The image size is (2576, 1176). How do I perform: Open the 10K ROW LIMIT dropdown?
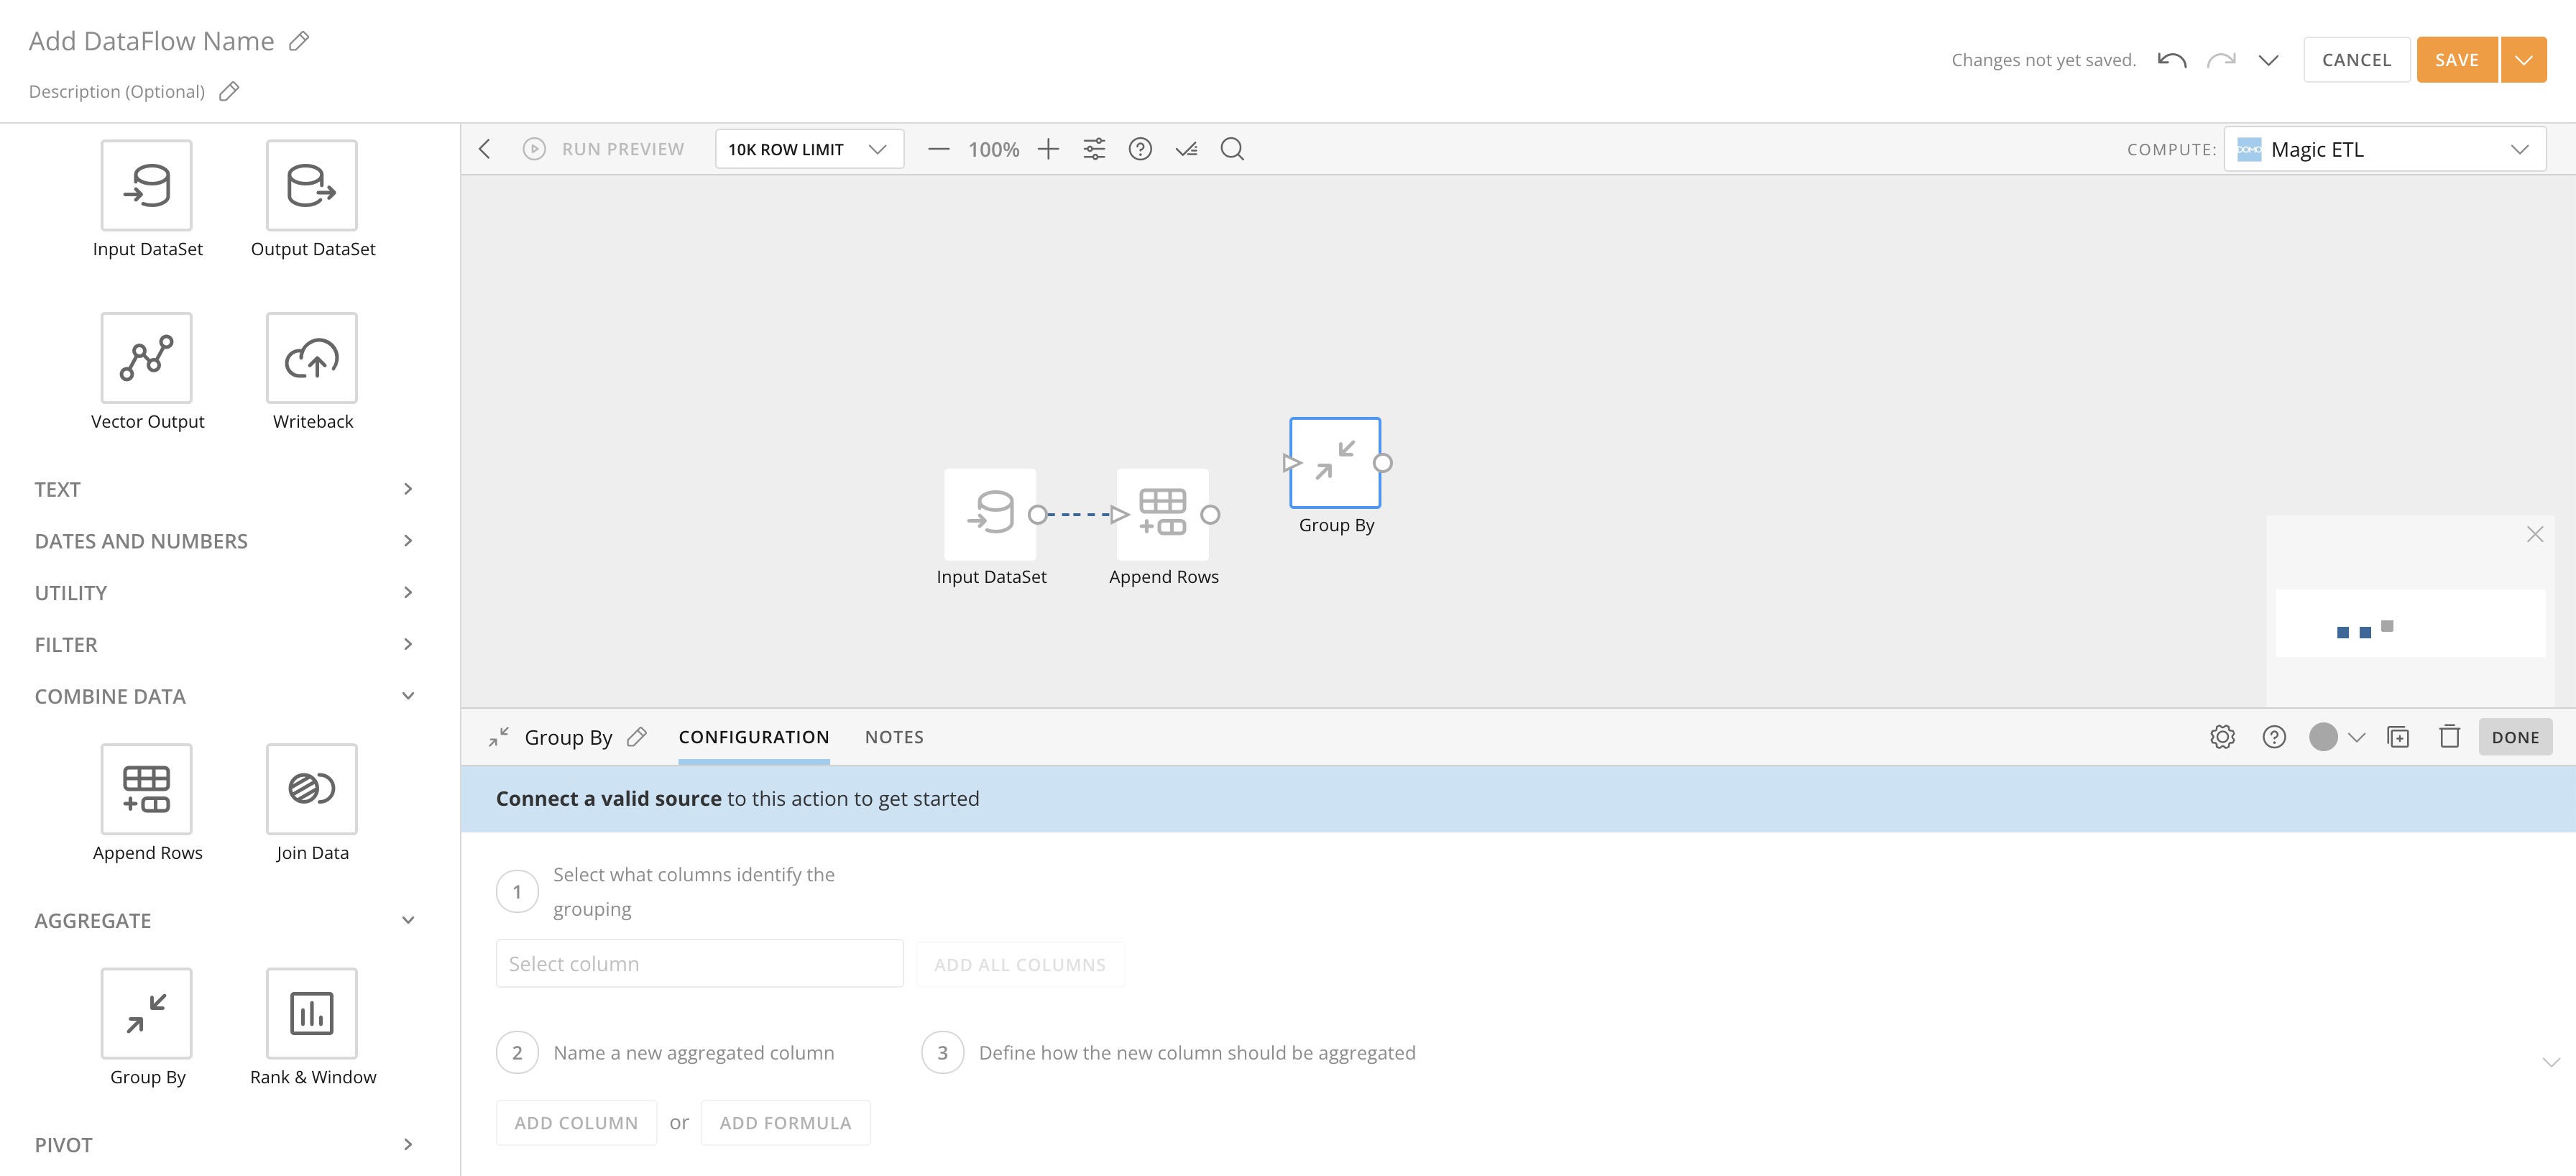coord(808,148)
